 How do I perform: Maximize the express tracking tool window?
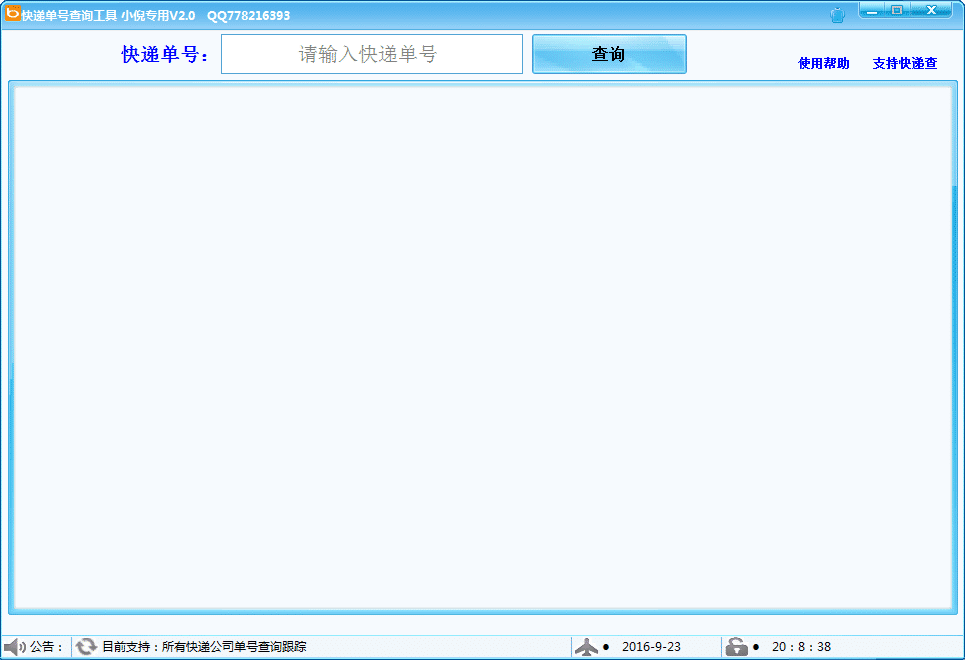[x=897, y=11]
